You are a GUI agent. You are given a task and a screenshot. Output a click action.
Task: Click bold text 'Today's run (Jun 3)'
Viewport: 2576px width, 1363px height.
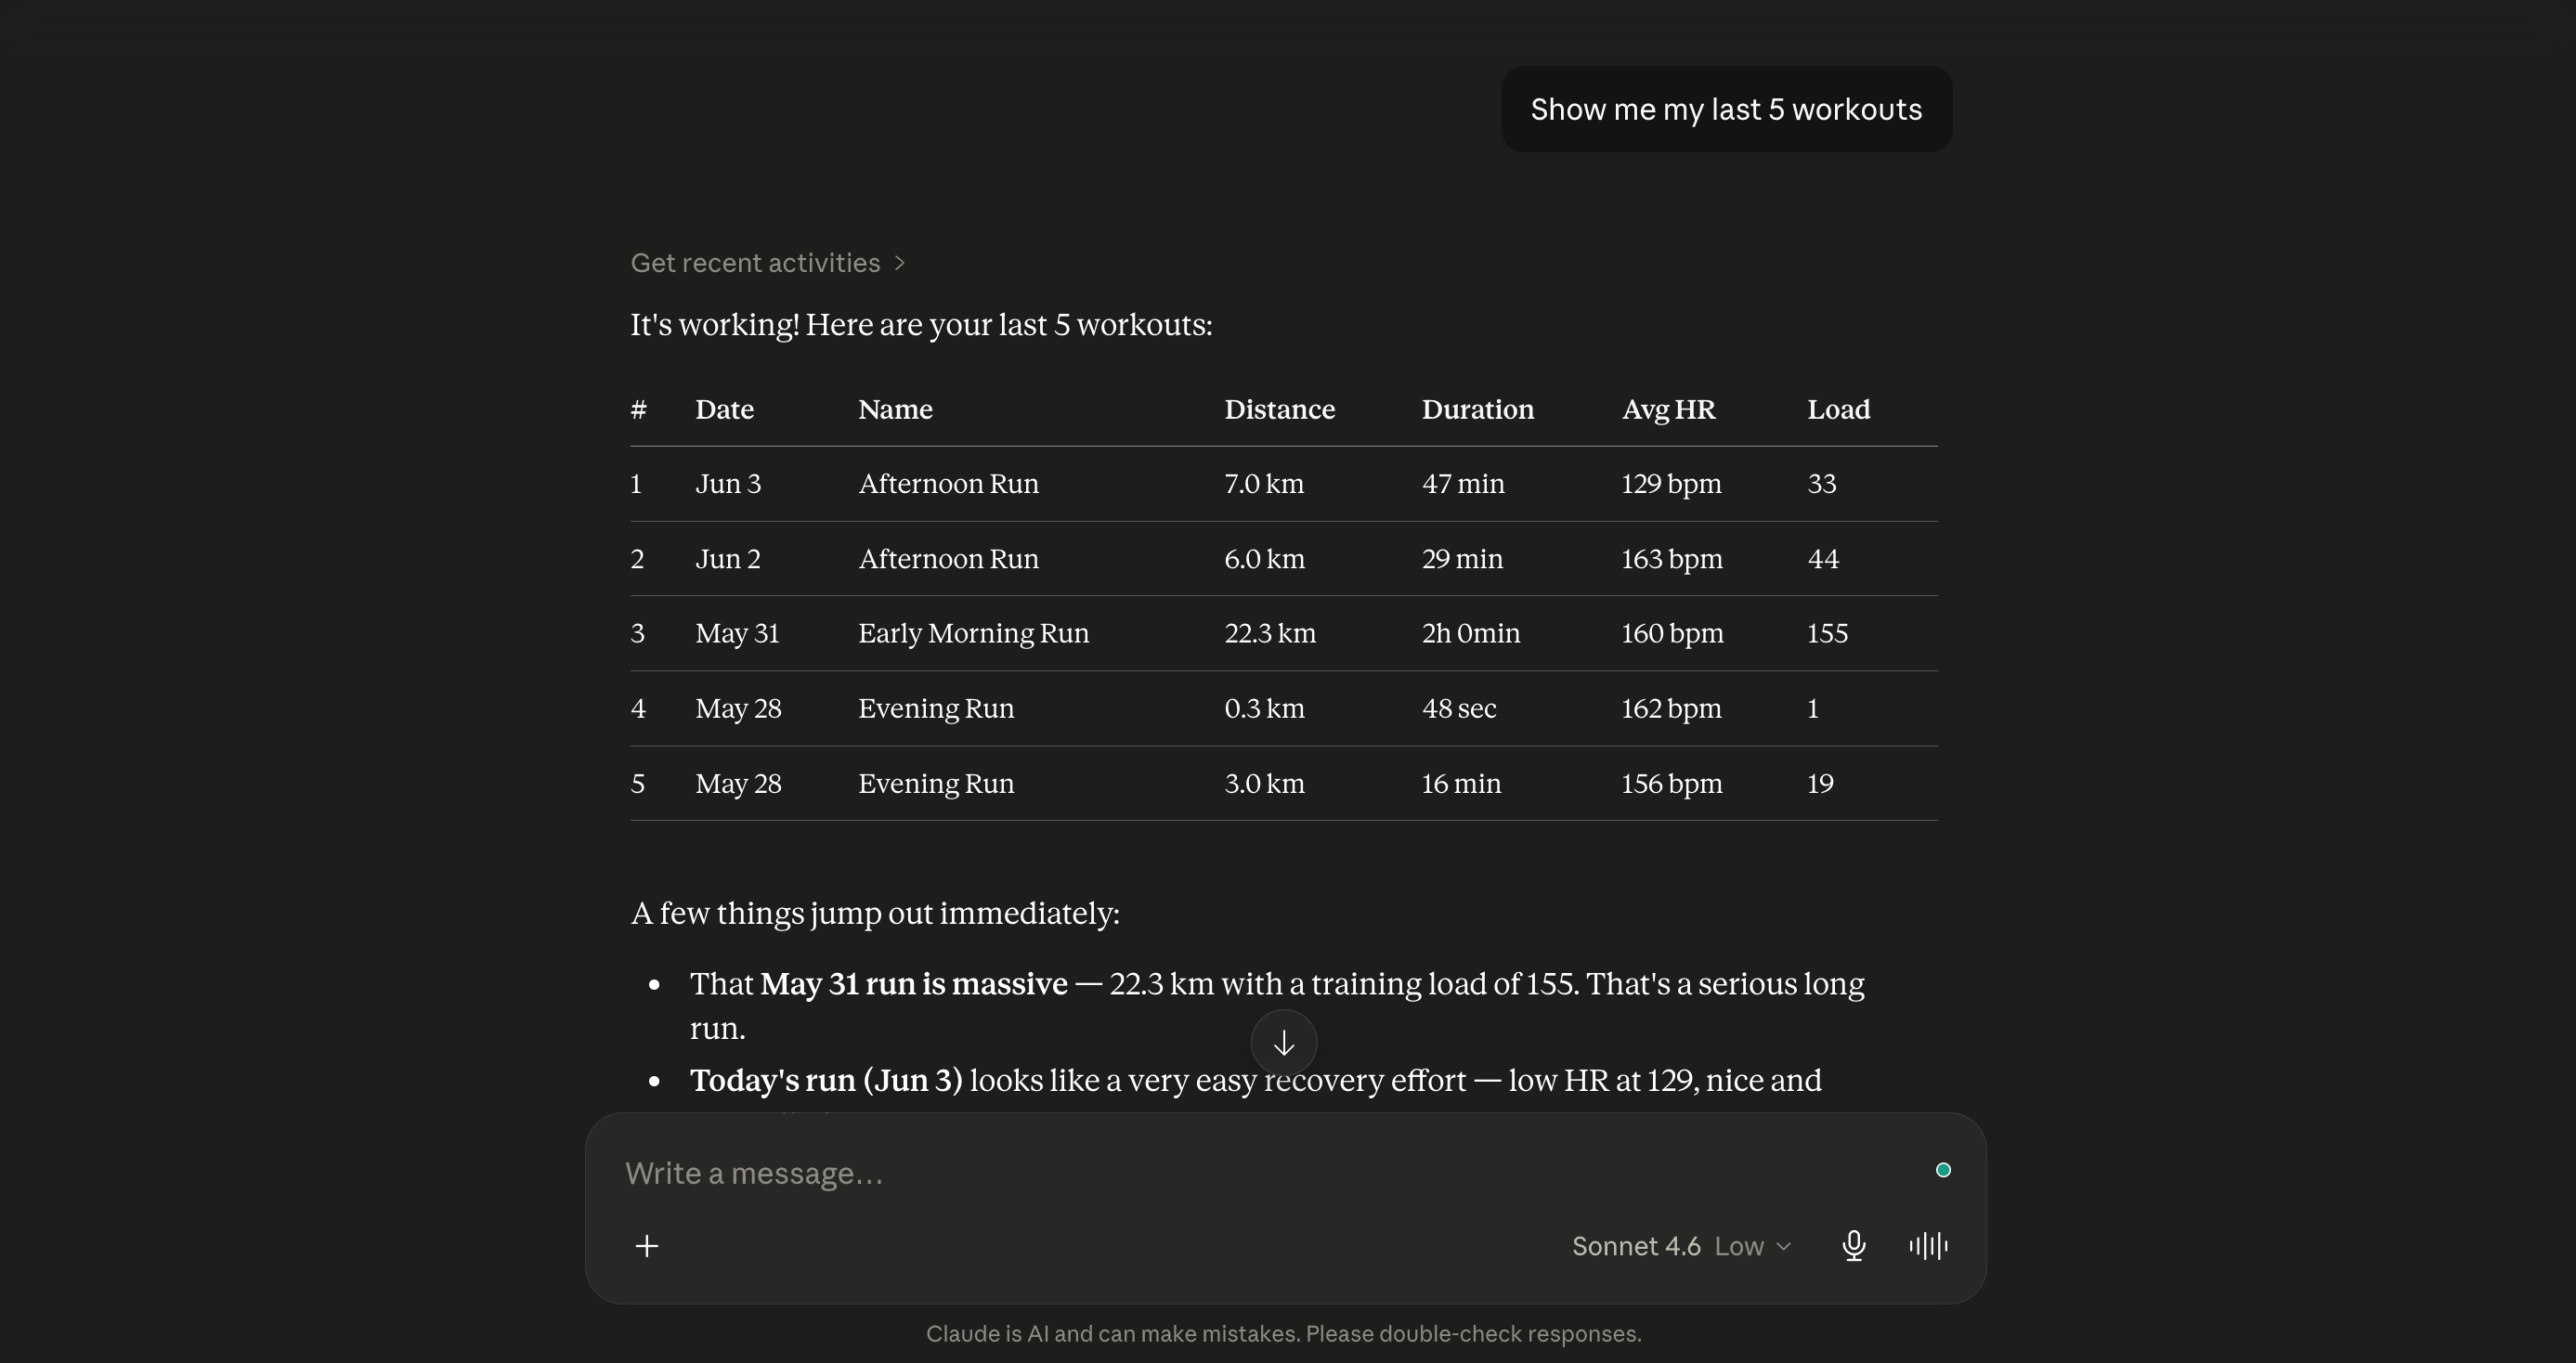826,1081
